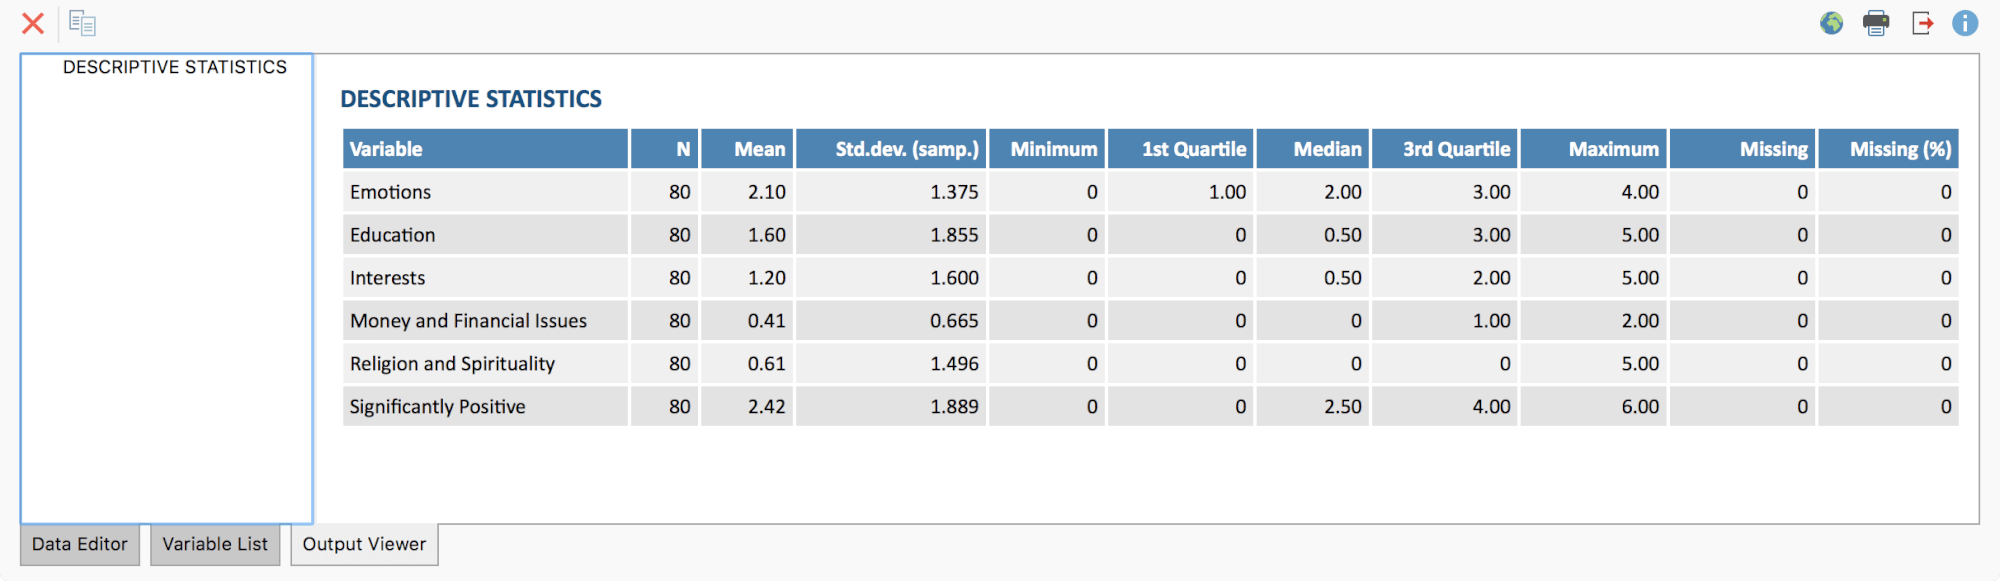Click the Money and Financial Issues row label

[468, 321]
